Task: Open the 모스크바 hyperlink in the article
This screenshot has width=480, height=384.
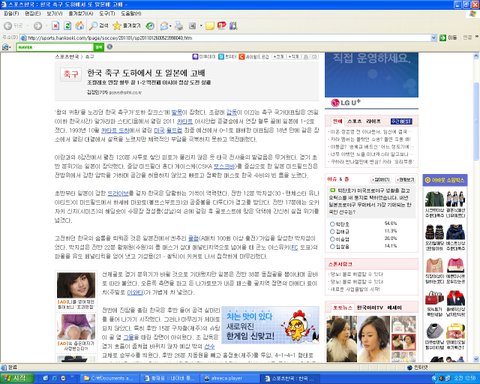Action: (x=225, y=166)
